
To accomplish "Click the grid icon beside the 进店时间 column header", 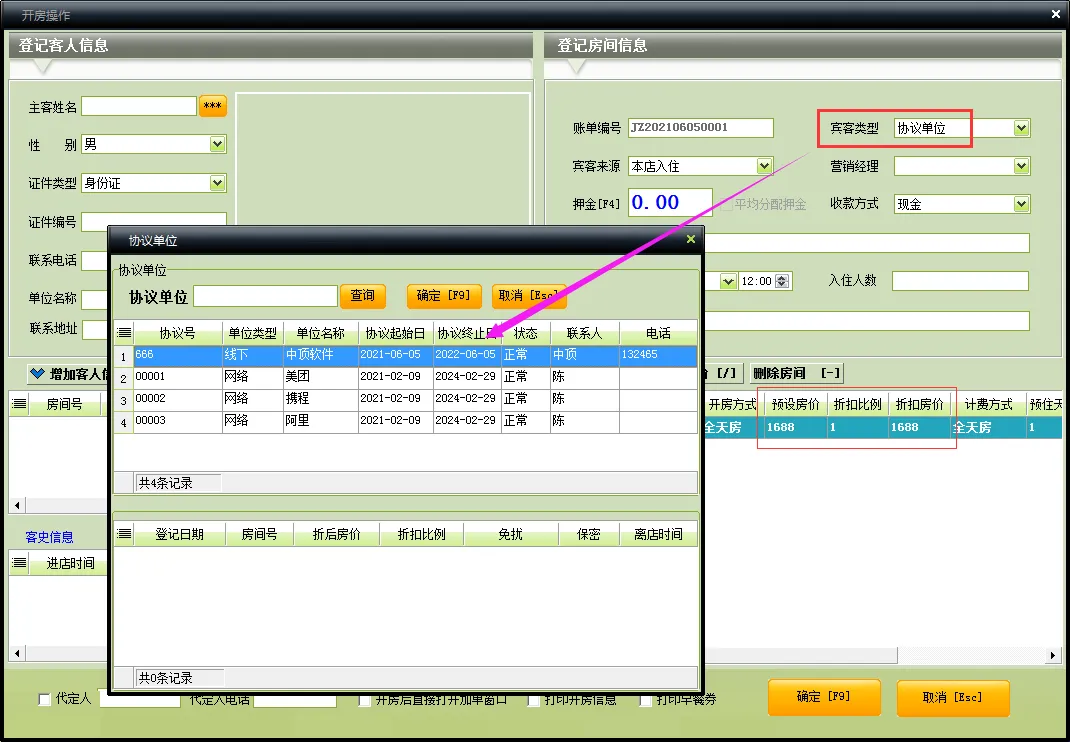I will click(x=19, y=563).
